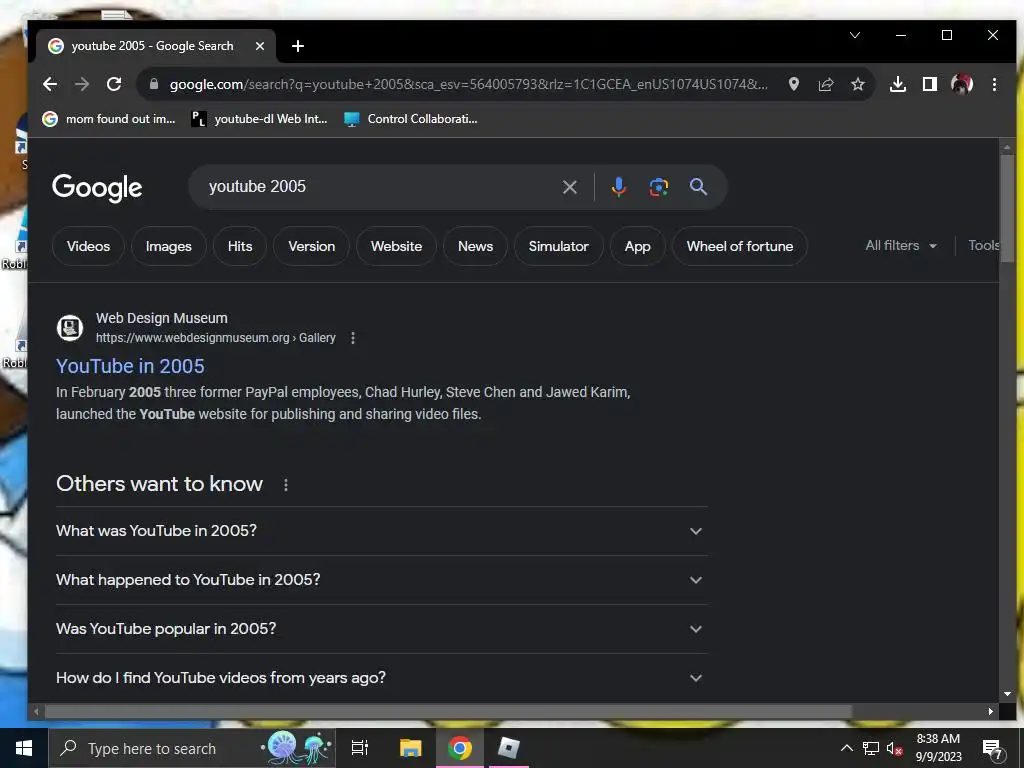This screenshot has width=1024, height=768.
Task: Show hidden system tray icons
Action: pyautogui.click(x=846, y=748)
